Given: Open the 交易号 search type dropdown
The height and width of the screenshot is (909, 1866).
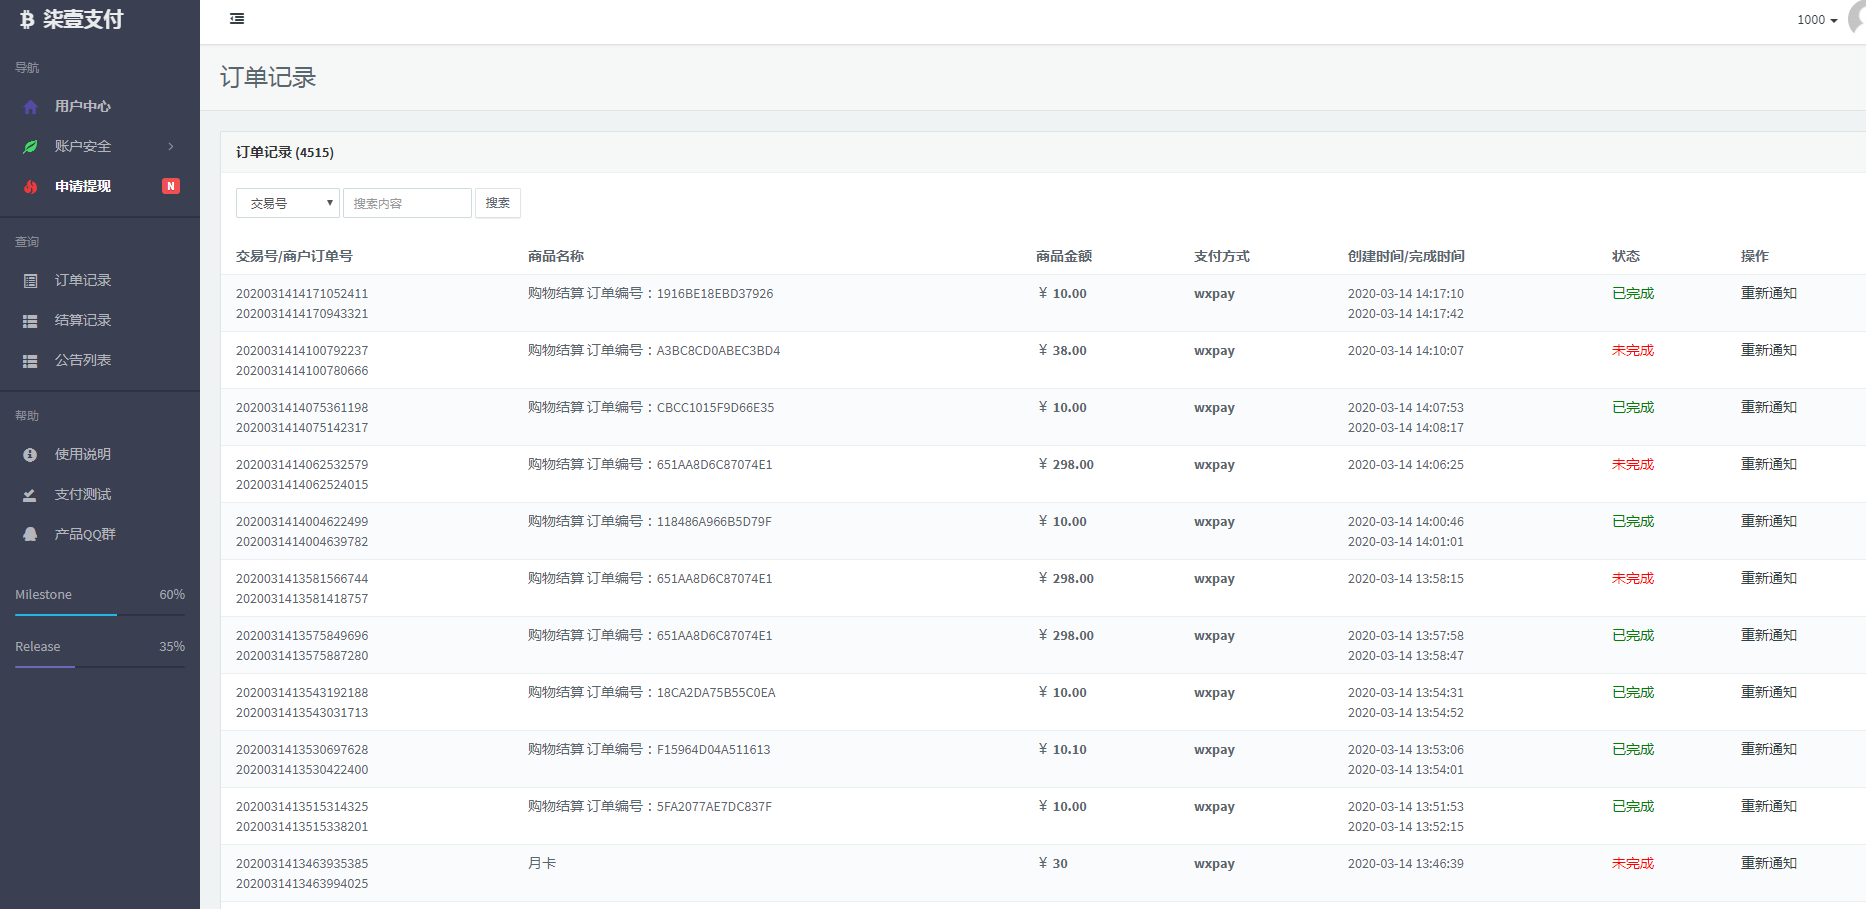Looking at the screenshot, I should point(288,203).
